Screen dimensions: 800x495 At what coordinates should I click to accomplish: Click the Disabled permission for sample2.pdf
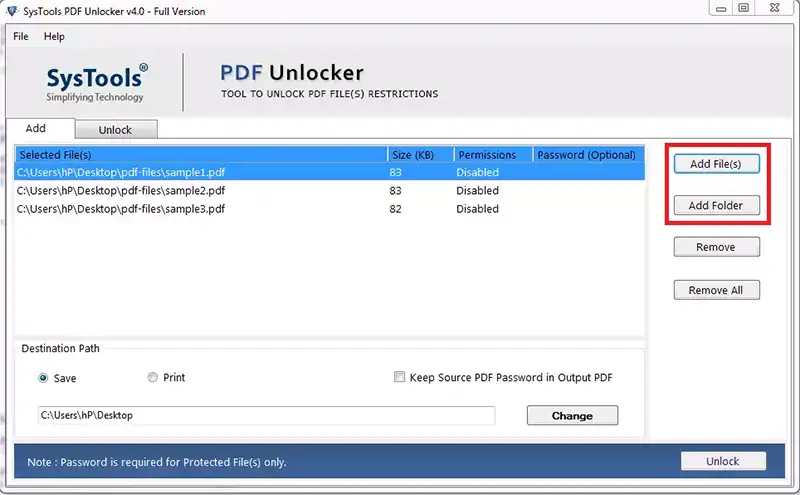click(x=478, y=191)
